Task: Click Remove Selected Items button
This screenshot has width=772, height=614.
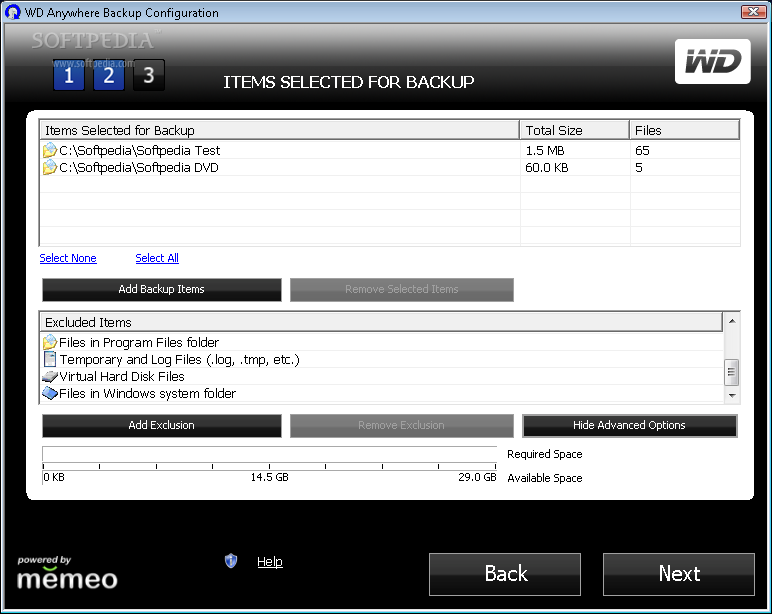Action: pyautogui.click(x=402, y=290)
